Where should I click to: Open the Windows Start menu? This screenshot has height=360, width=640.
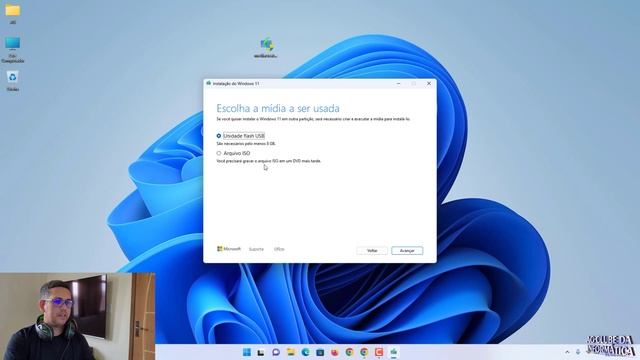coord(247,352)
